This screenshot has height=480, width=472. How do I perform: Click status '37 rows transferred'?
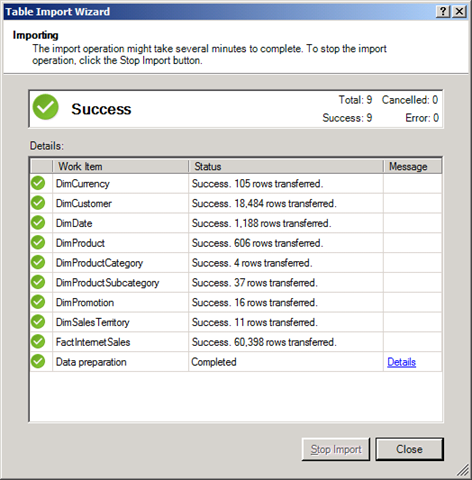point(254,283)
